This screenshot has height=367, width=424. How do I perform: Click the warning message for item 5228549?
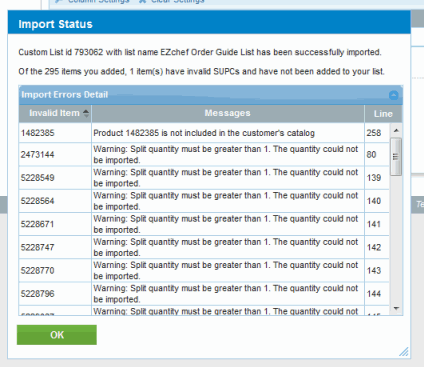226,178
